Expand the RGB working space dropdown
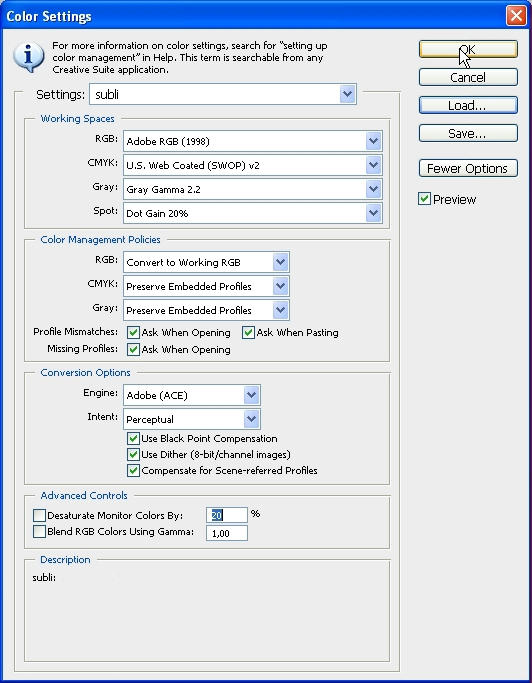This screenshot has width=532, height=683. pos(253,141)
